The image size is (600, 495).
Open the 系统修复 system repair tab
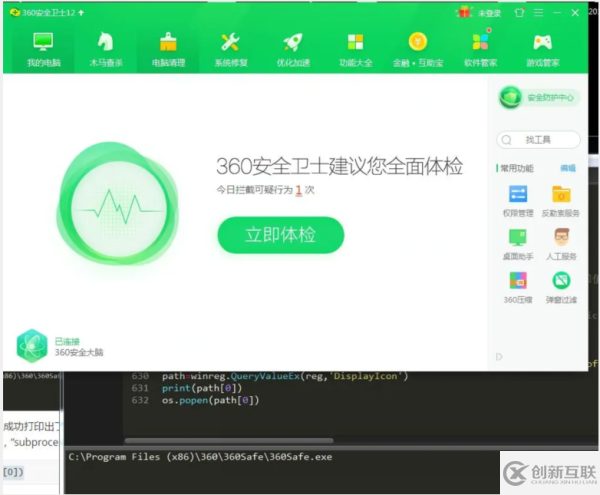(231, 50)
